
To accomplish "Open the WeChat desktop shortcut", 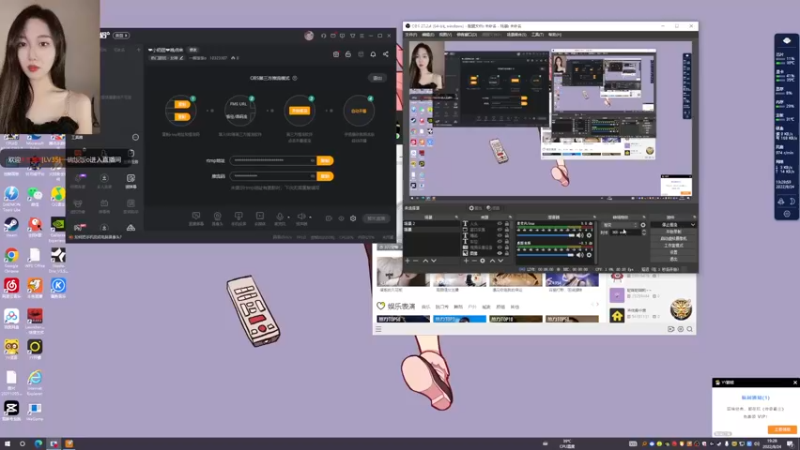I will coord(35,194).
